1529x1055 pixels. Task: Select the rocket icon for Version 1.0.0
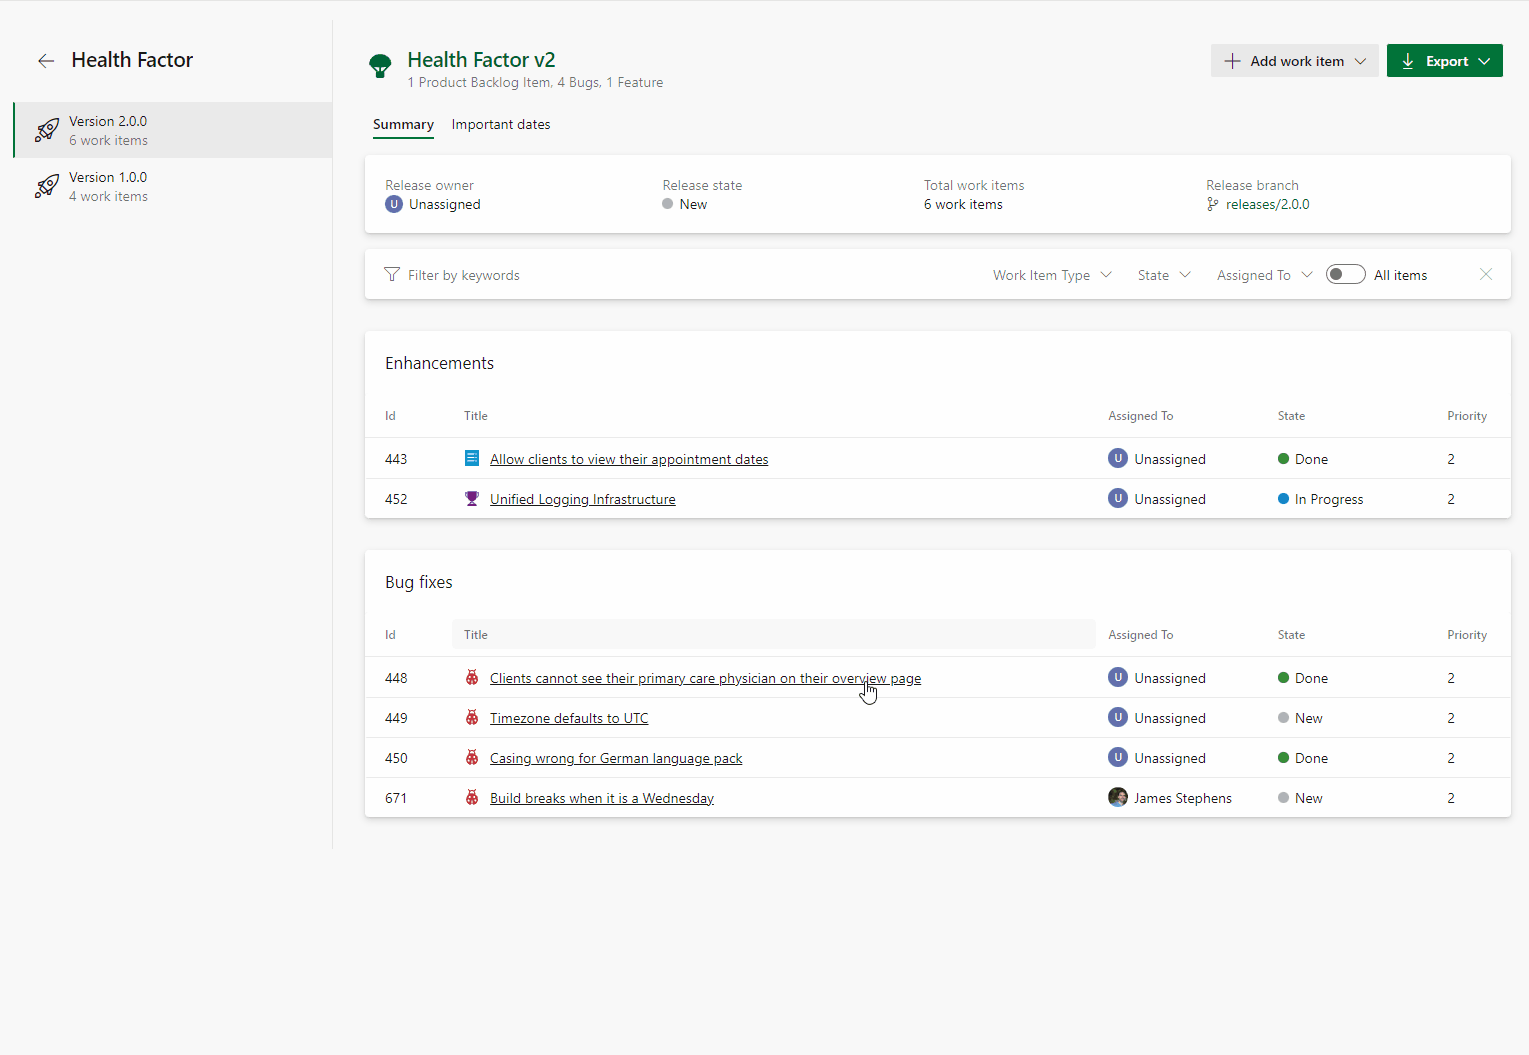pos(46,186)
